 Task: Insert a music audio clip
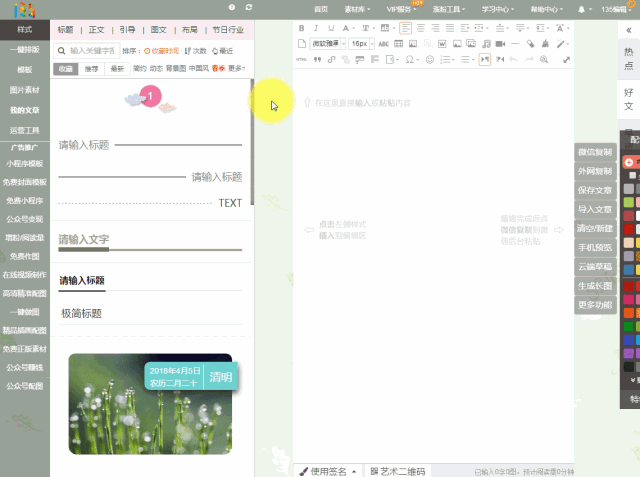486,44
